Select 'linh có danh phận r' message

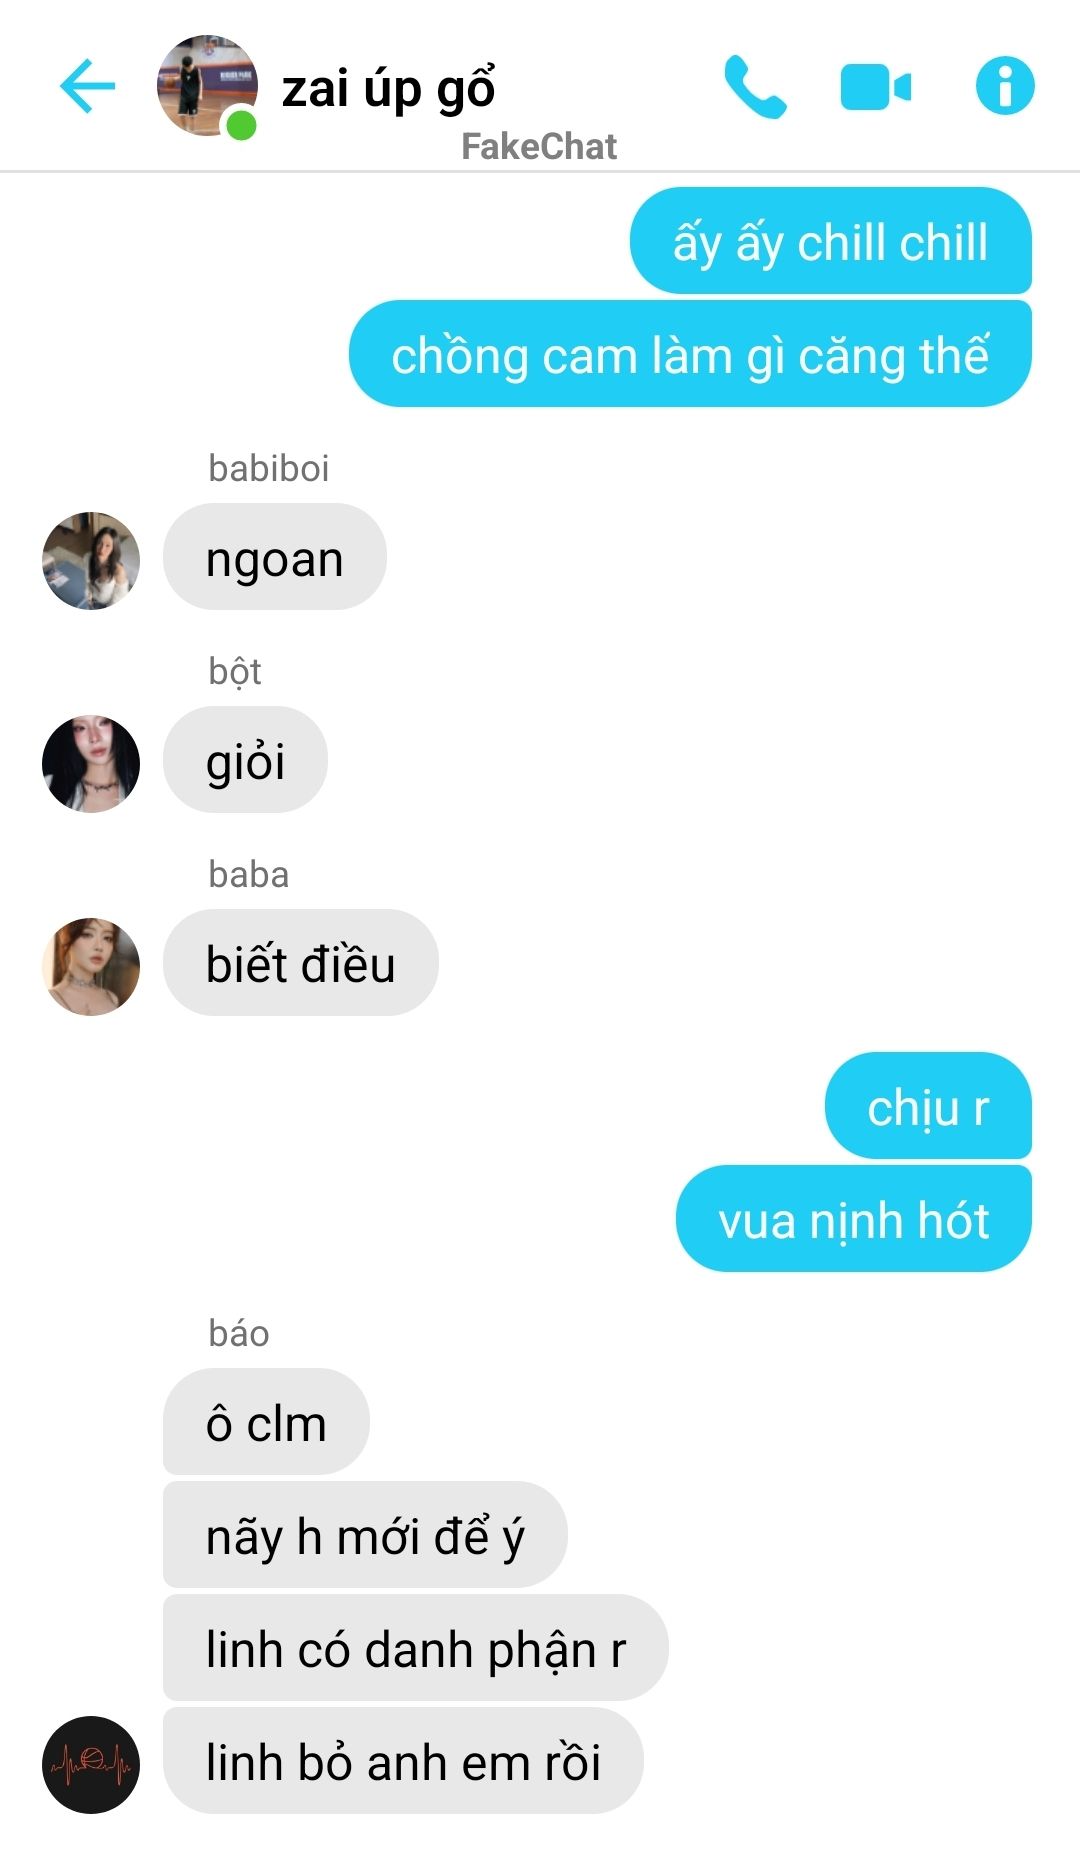click(x=415, y=1648)
